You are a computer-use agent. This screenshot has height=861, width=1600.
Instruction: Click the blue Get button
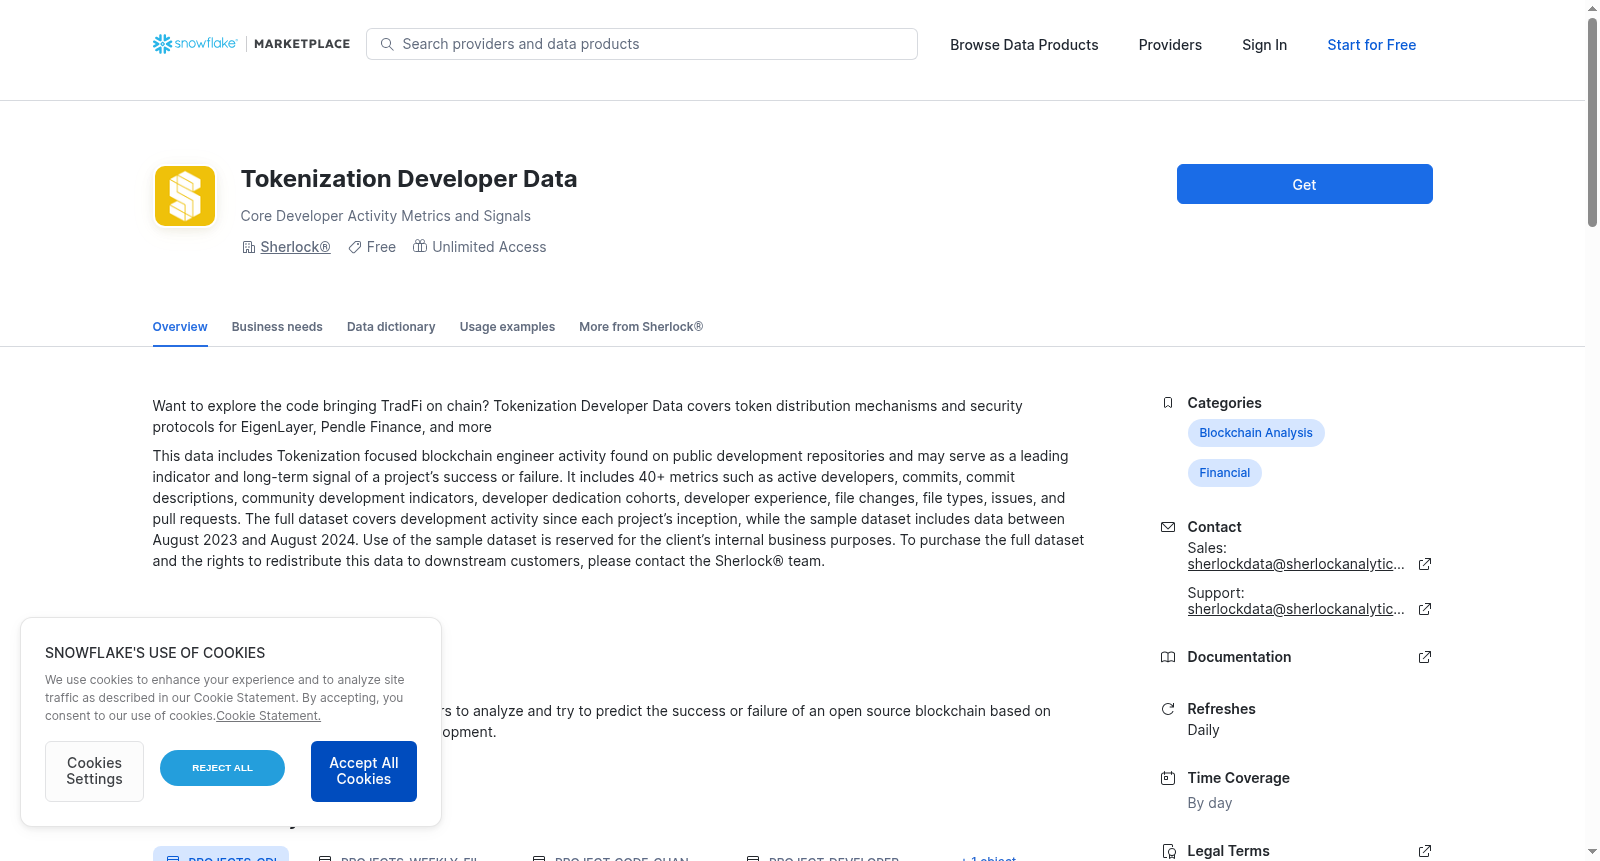pos(1305,184)
